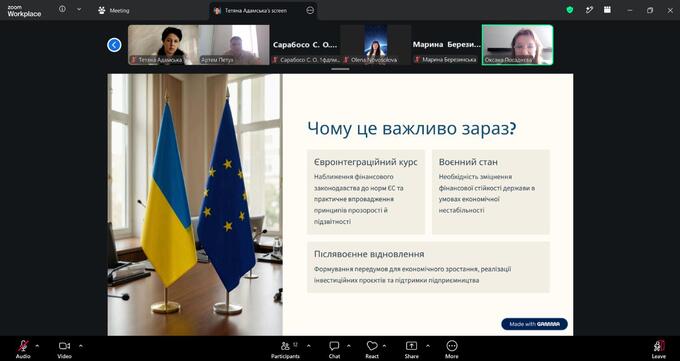Open the Participants panel
Image resolution: width=680 pixels, height=361 pixels.
[x=285, y=349]
